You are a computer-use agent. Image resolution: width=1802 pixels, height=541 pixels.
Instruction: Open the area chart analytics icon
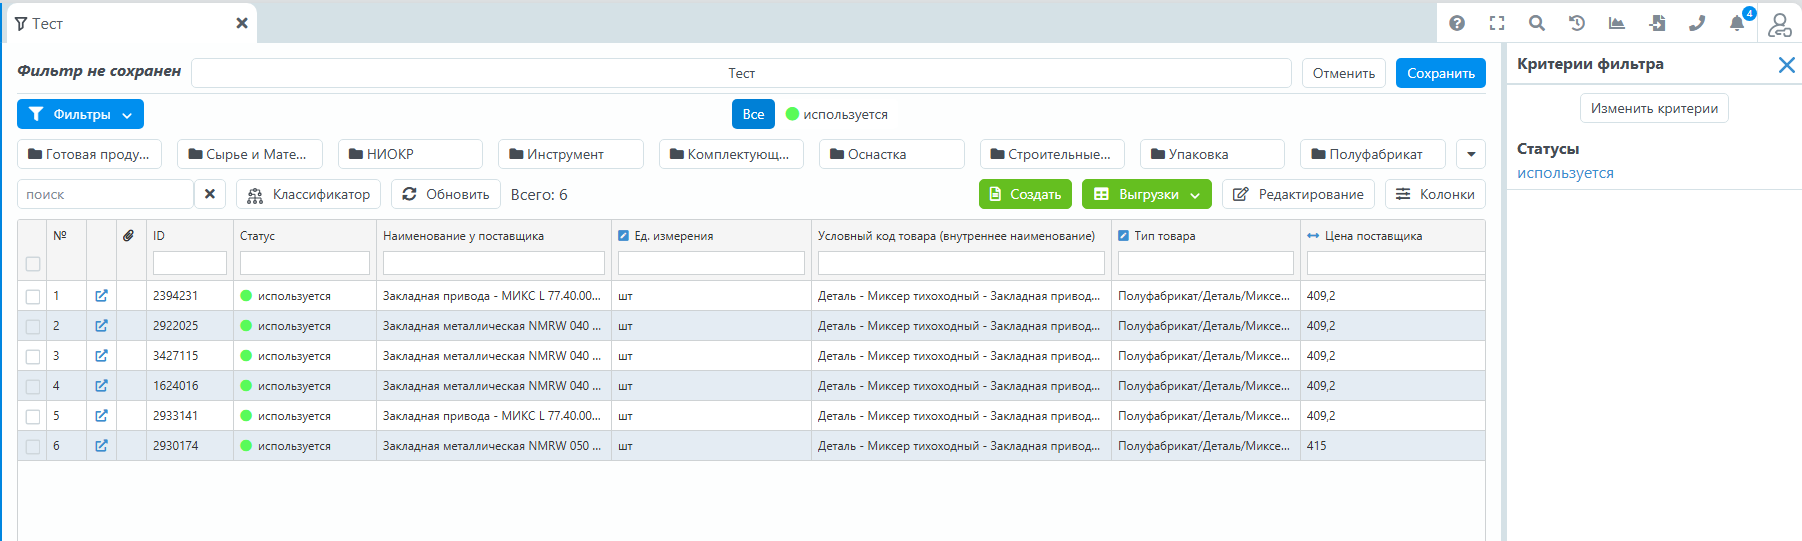pos(1617,23)
